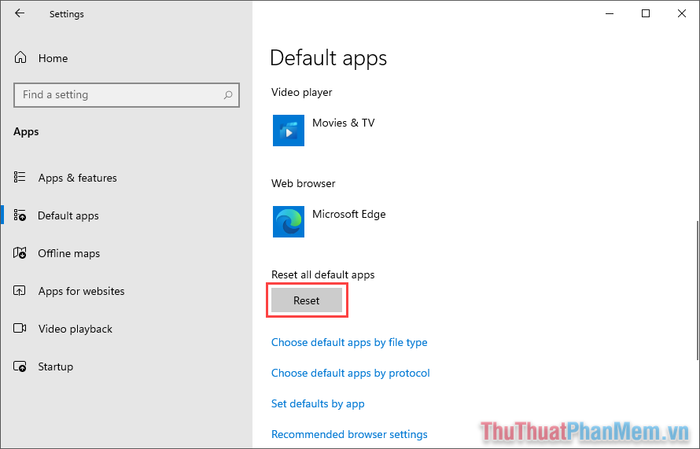Change Microsoft Edge web browser default
Screen dimensions: 700x449
tap(329, 221)
